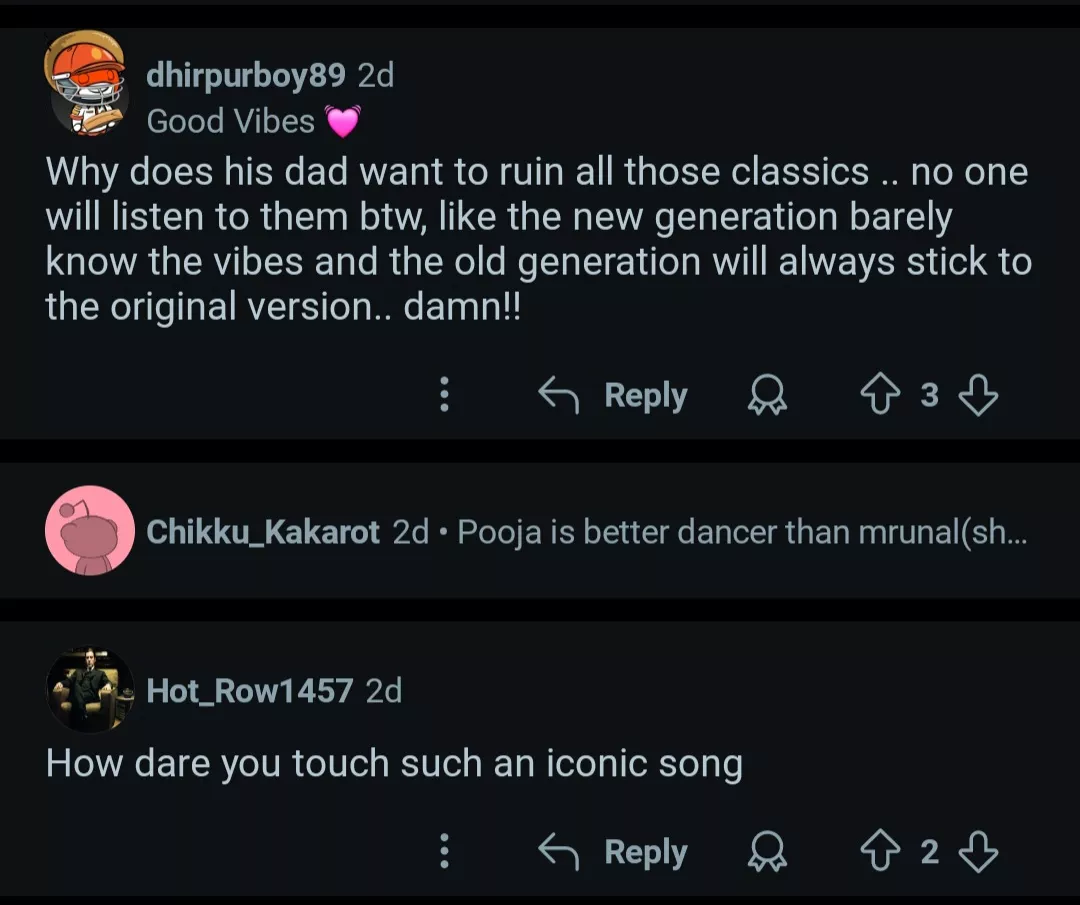Image resolution: width=1080 pixels, height=905 pixels.
Task: Open the dhirpurboy89 username link
Action: (x=246, y=75)
